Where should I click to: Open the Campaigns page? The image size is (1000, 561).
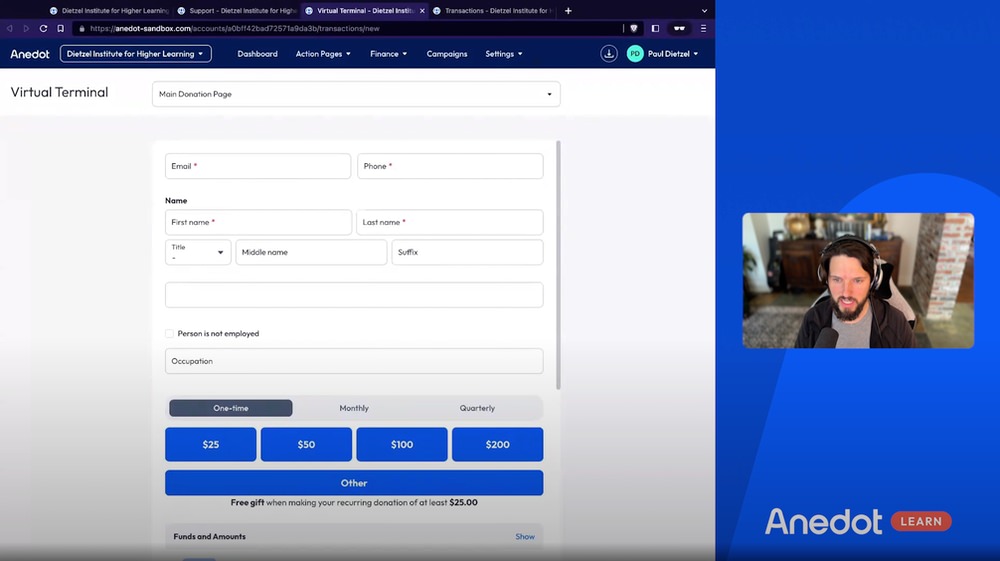[446, 54]
